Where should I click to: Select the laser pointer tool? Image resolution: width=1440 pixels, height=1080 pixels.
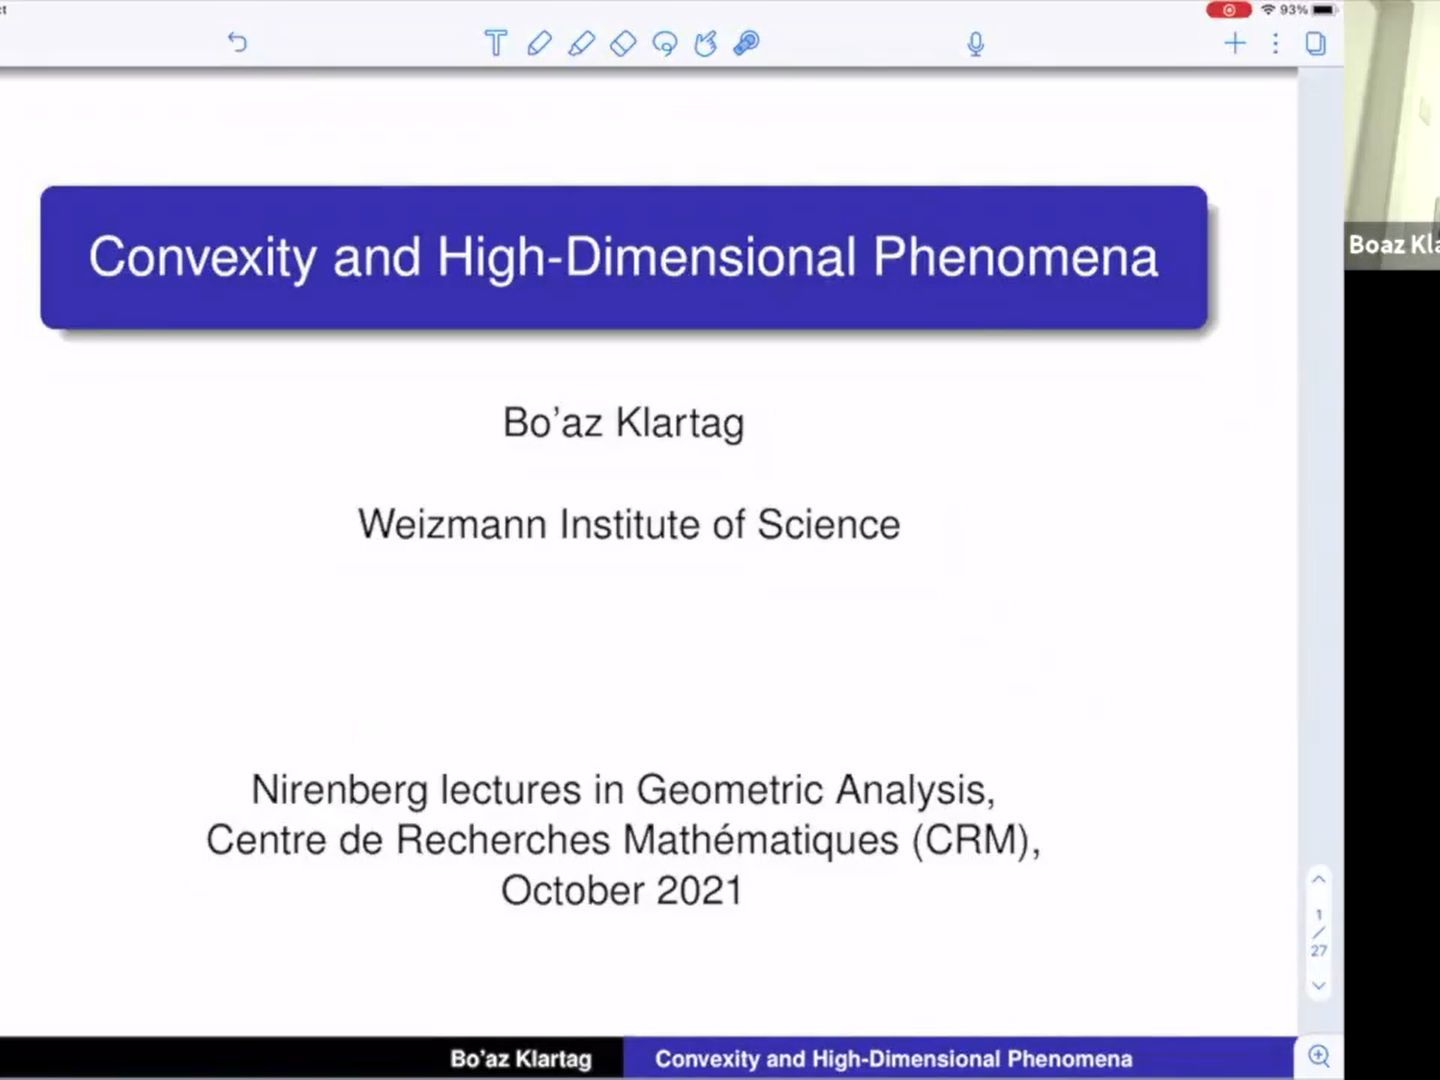pyautogui.click(x=747, y=43)
